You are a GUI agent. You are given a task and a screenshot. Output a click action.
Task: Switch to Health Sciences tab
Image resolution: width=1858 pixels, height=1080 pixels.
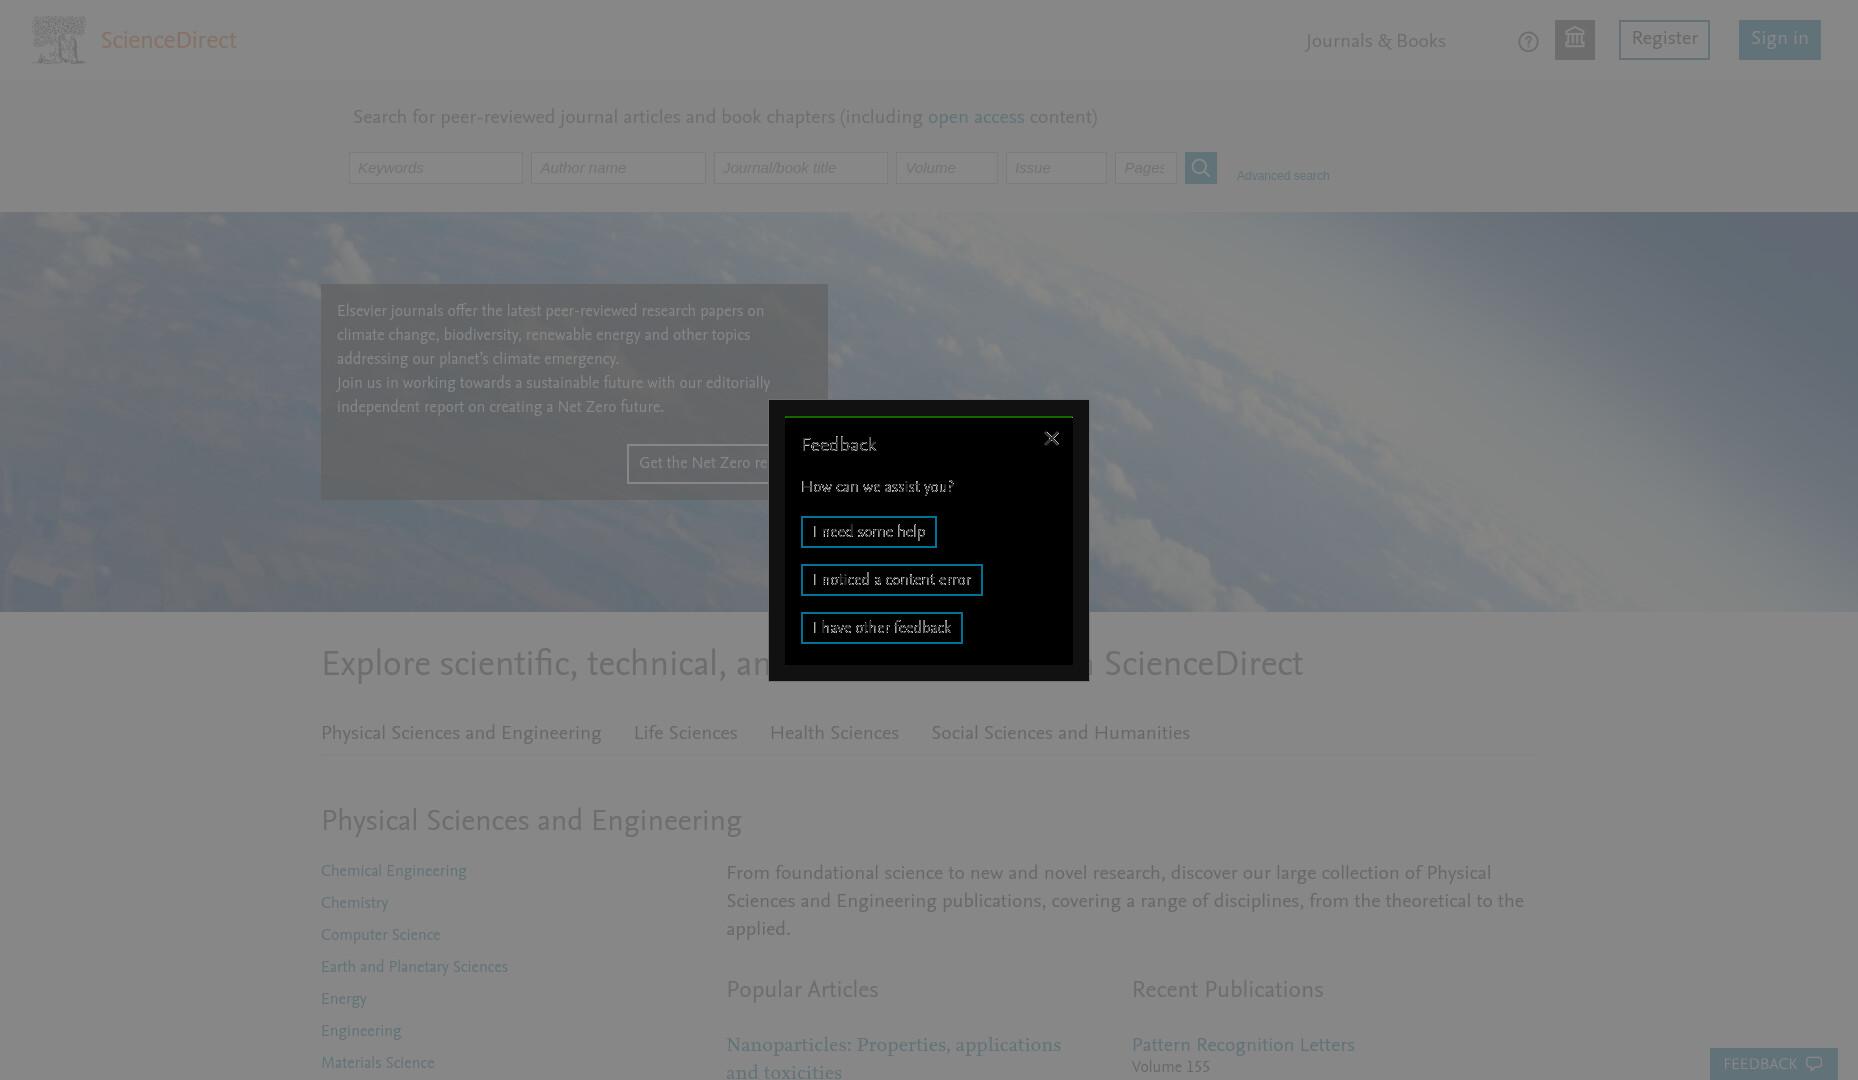(834, 734)
